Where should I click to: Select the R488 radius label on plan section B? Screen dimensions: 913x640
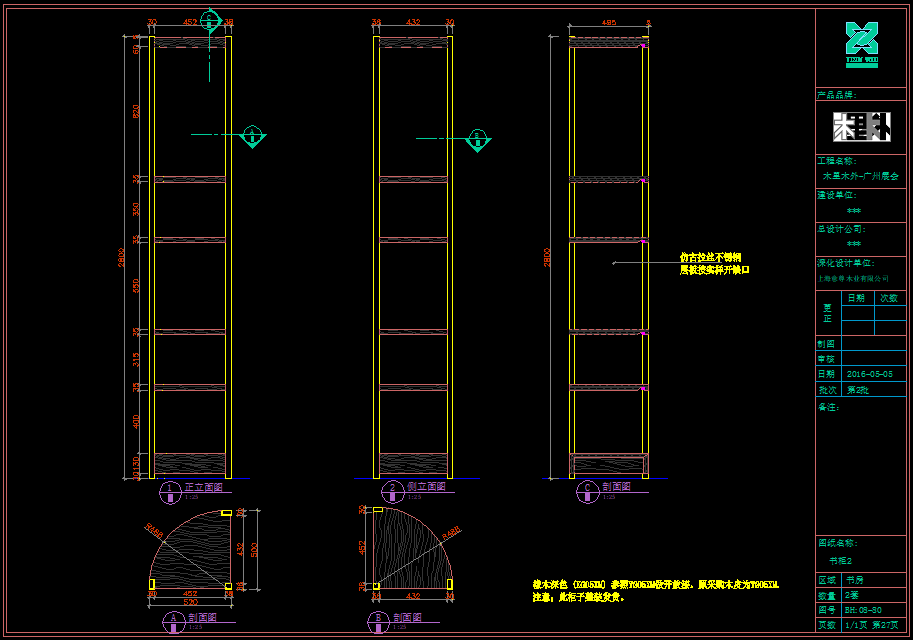[x=451, y=533]
